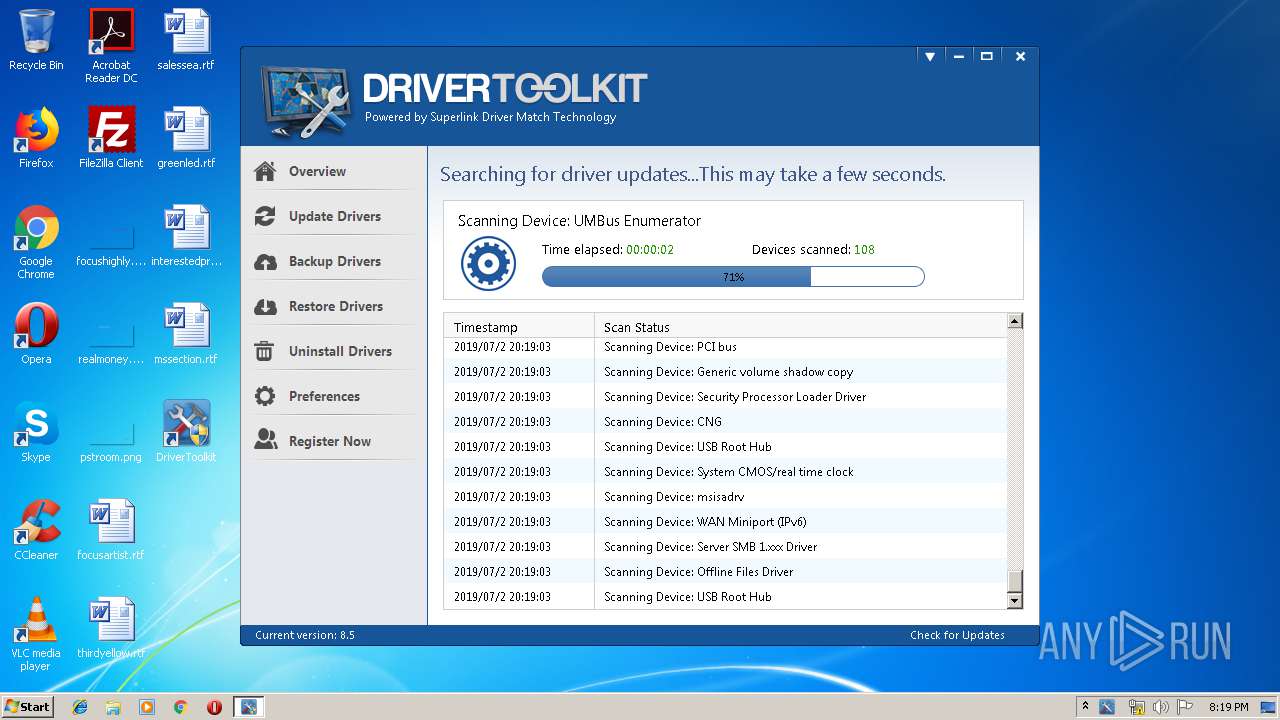Image resolution: width=1280 pixels, height=720 pixels.
Task: Select the Acrobat Reader DC desktop icon
Action: point(111,46)
